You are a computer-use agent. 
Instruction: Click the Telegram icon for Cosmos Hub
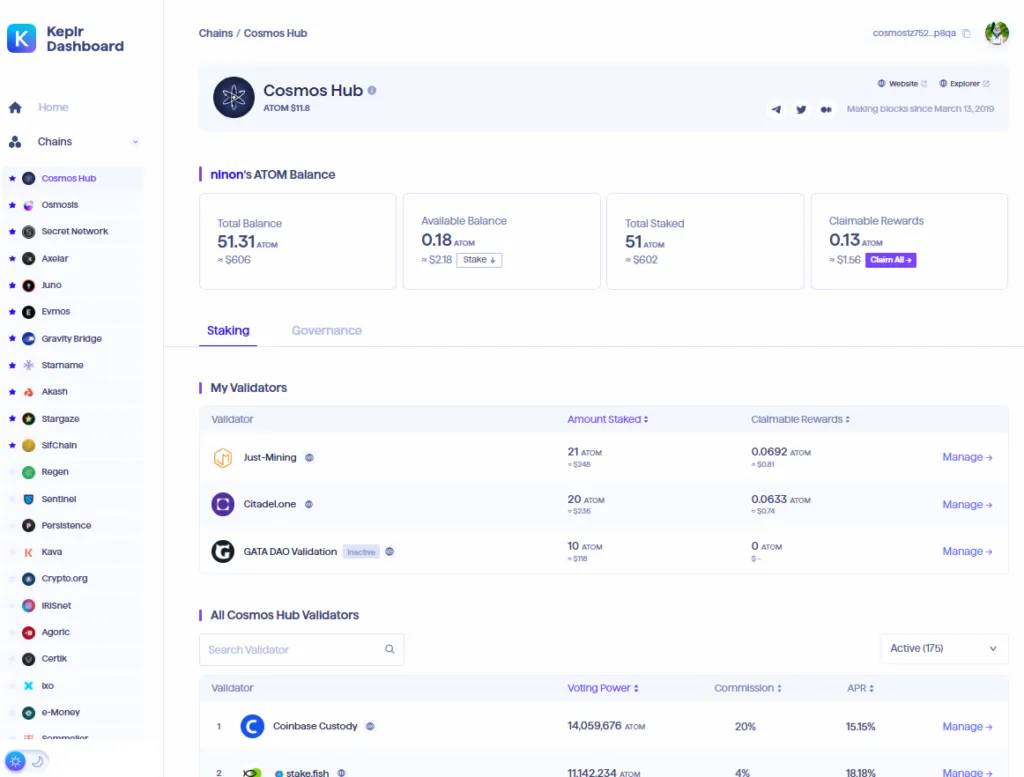click(x=776, y=110)
